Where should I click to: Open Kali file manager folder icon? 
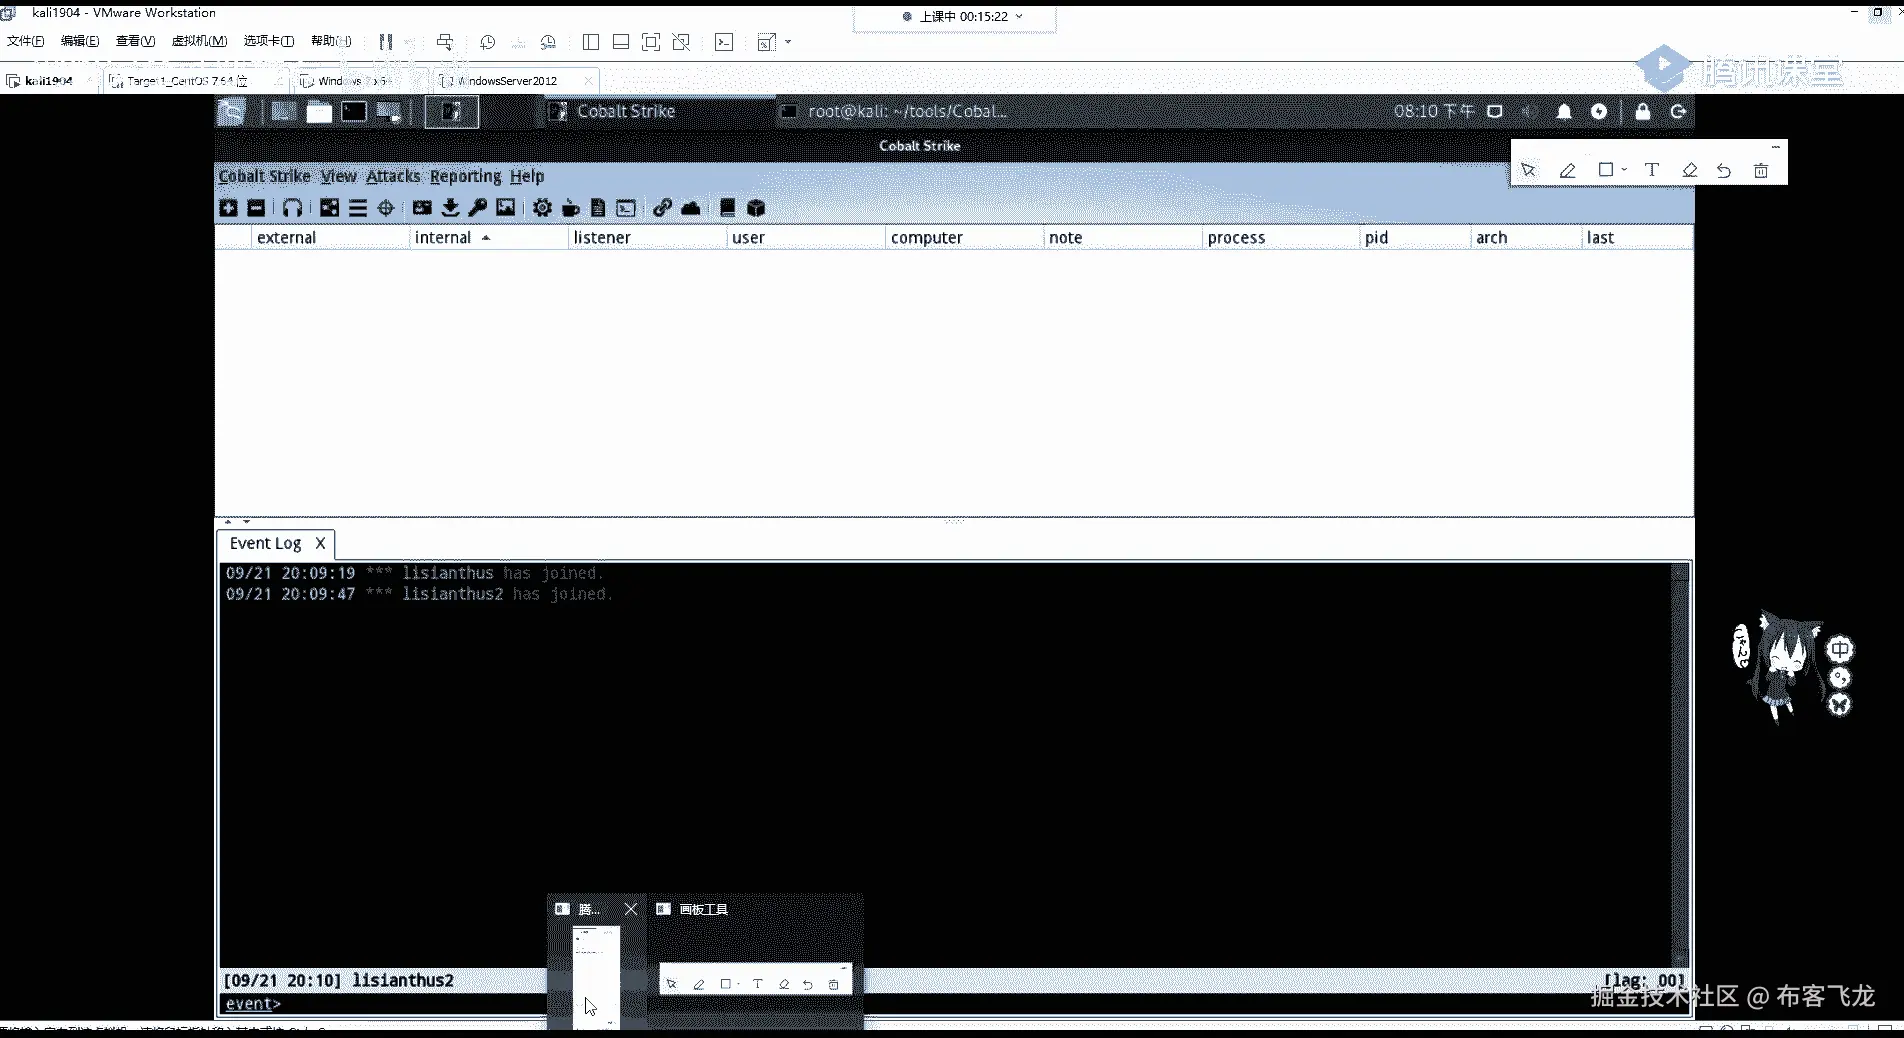[319, 112]
